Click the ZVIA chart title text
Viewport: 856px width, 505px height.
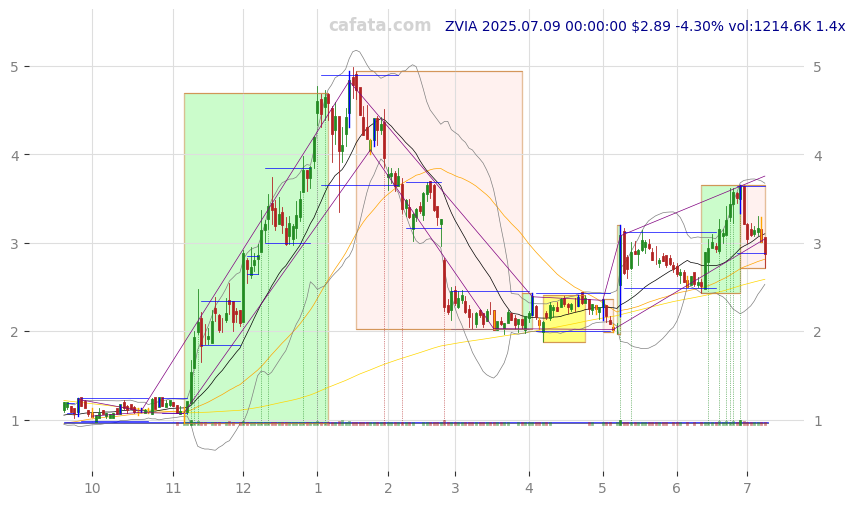pyautogui.click(x=645, y=26)
